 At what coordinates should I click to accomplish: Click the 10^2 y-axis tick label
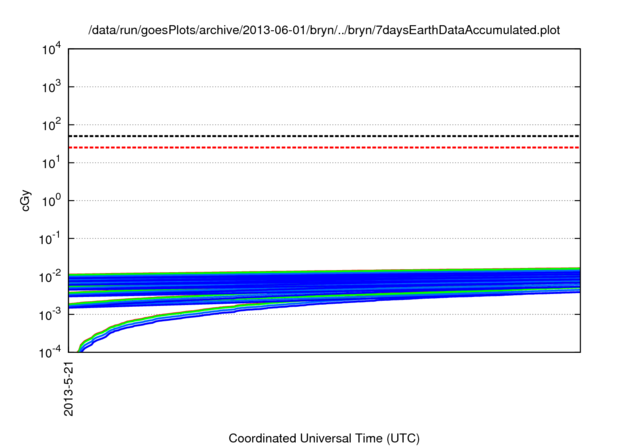51,125
